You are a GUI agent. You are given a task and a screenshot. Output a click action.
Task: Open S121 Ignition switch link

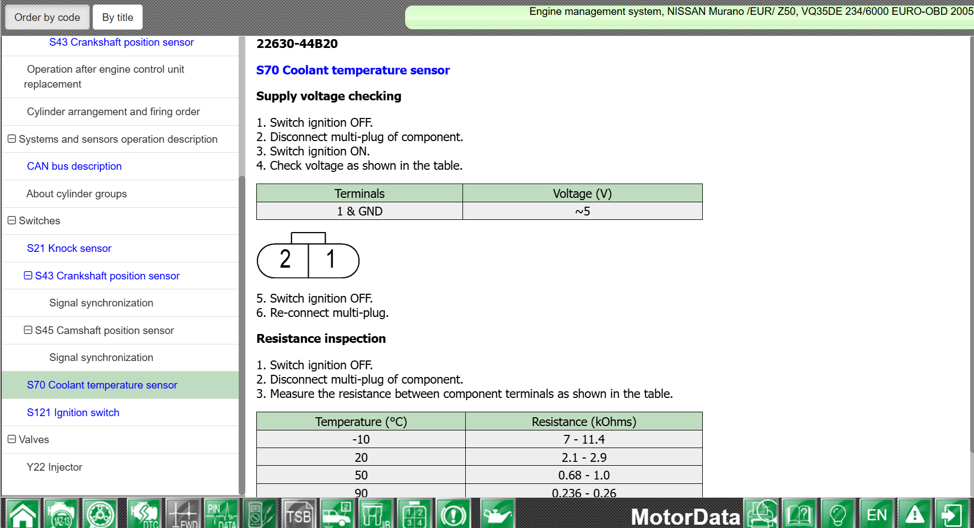click(x=73, y=412)
